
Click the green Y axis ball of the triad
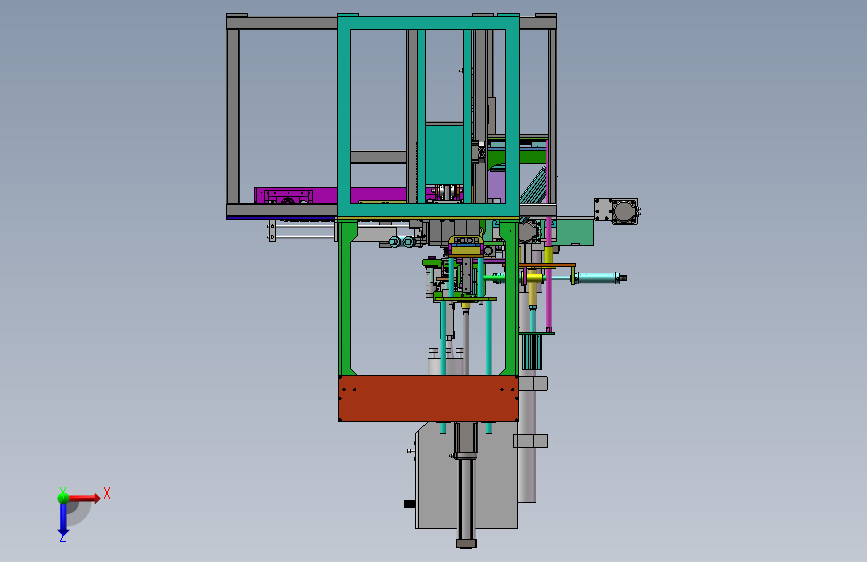(63, 497)
